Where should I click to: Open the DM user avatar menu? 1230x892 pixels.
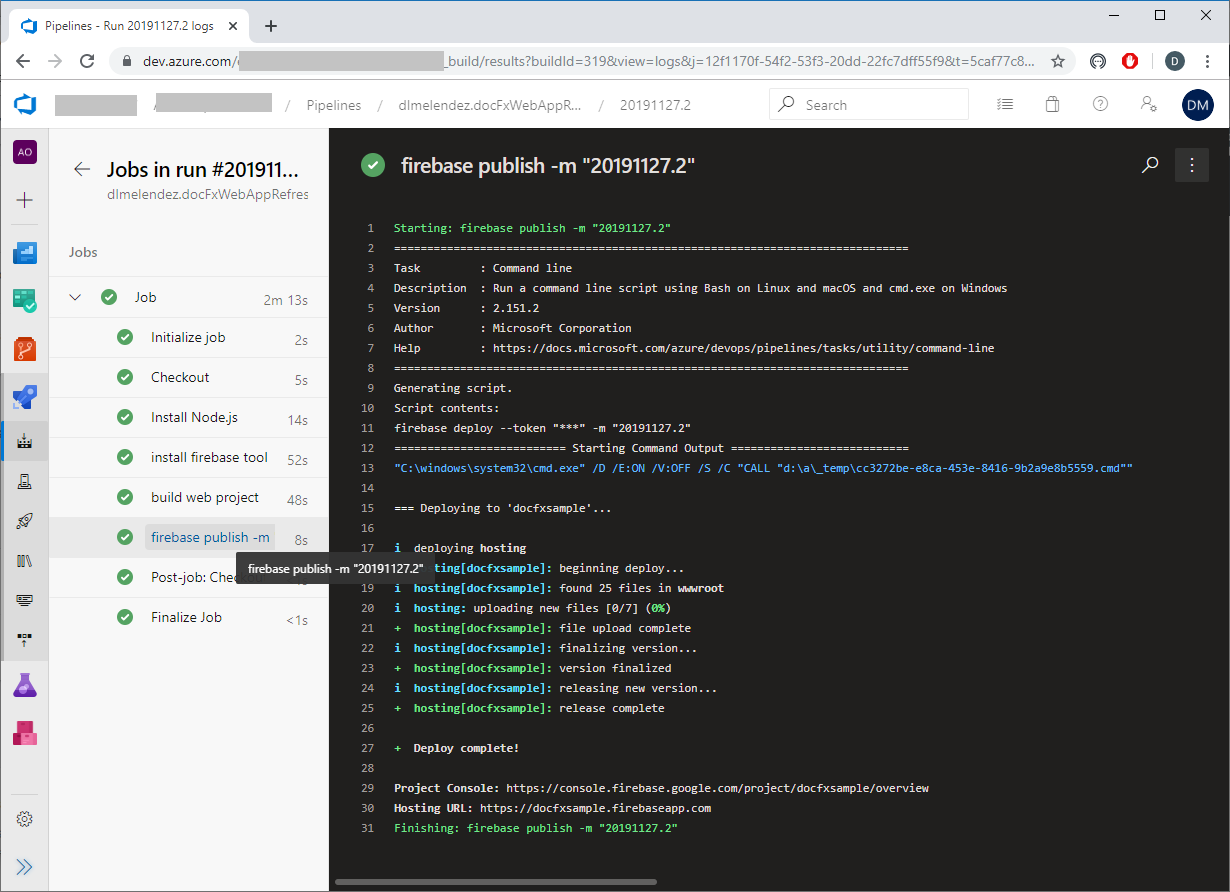point(1197,104)
